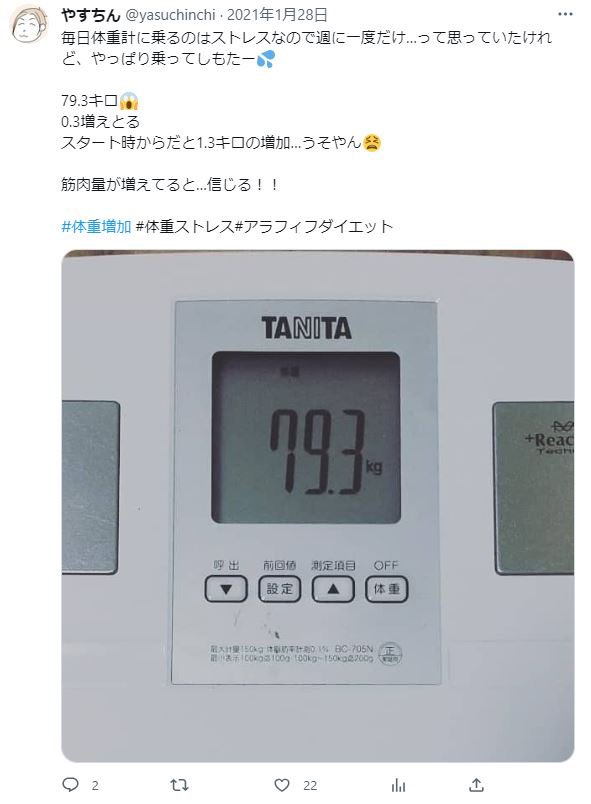Screen dimensions: 591x804
Task: Open the attached scale photo
Action: coord(317,506)
